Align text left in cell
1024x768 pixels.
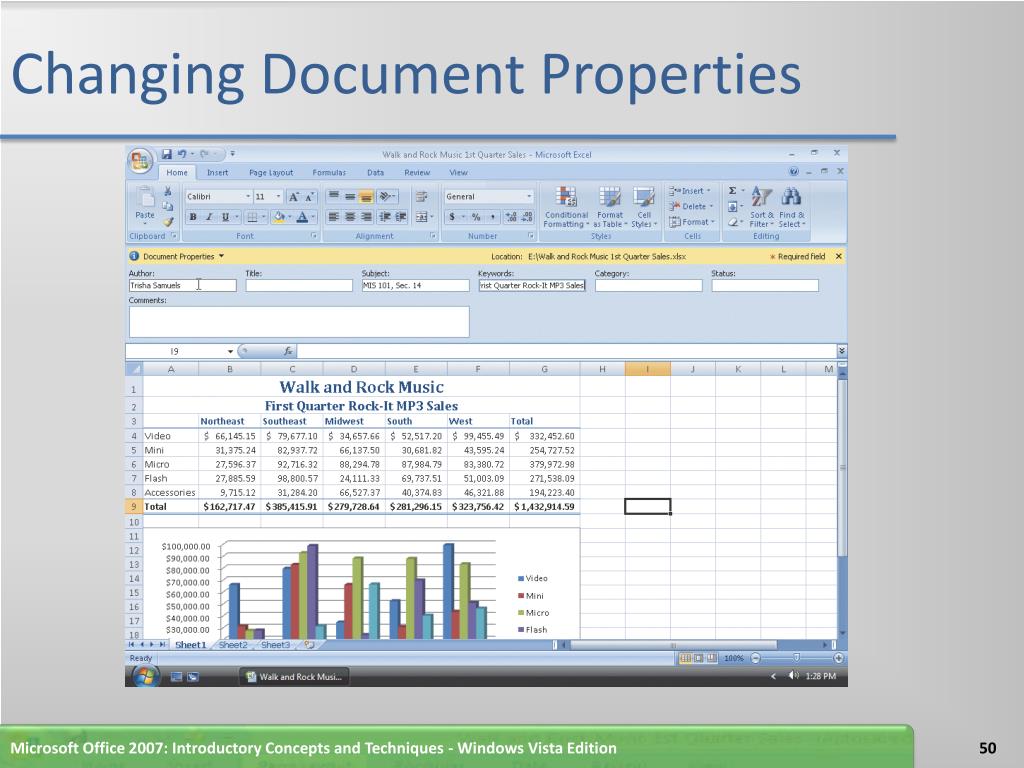[333, 217]
